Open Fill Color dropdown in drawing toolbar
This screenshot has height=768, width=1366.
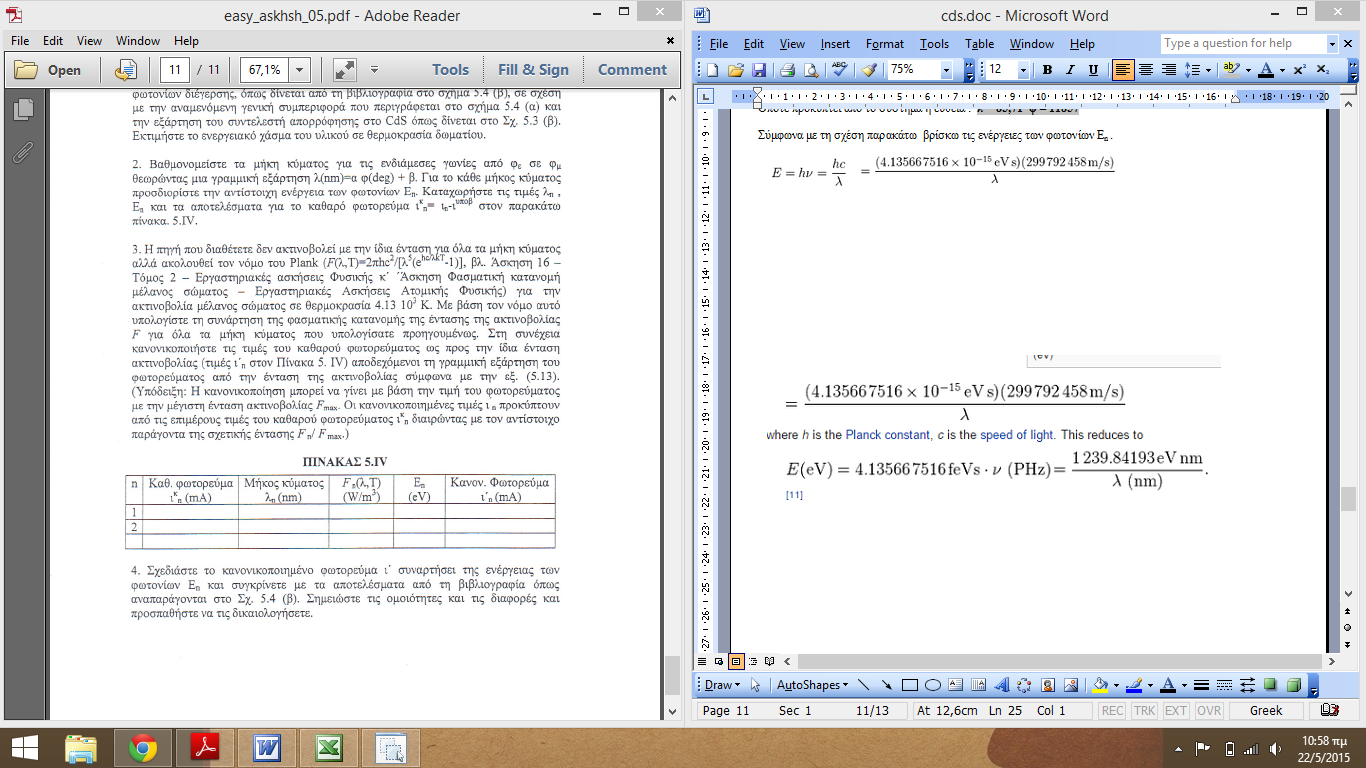point(1116,685)
